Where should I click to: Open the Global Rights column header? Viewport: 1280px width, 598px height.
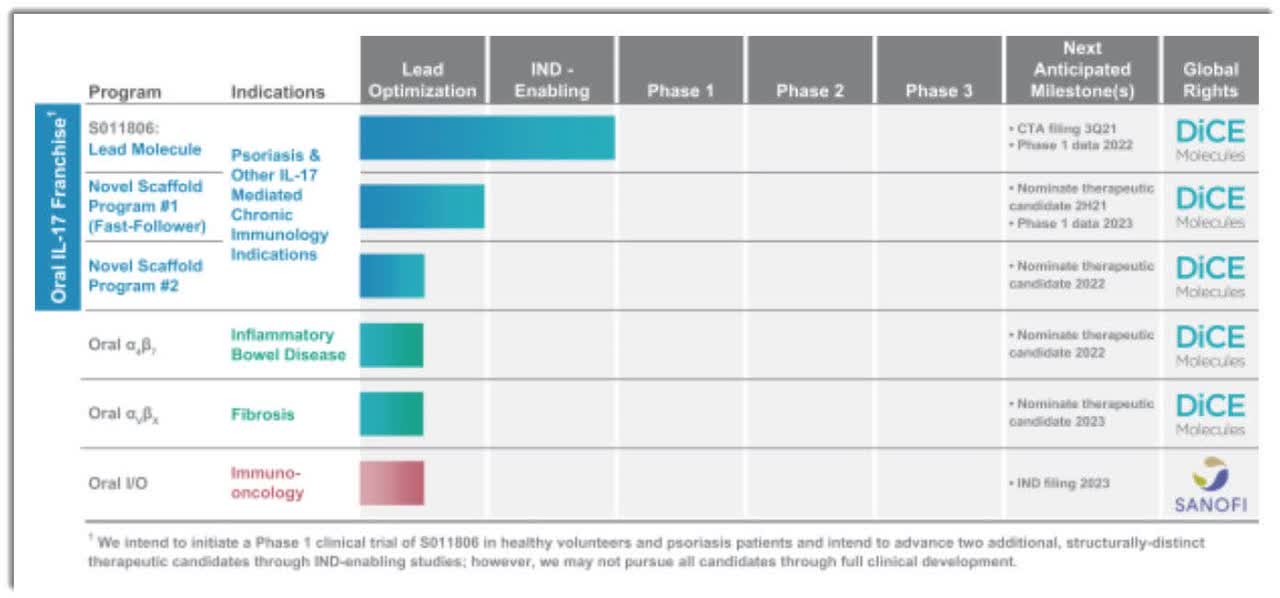[1210, 80]
